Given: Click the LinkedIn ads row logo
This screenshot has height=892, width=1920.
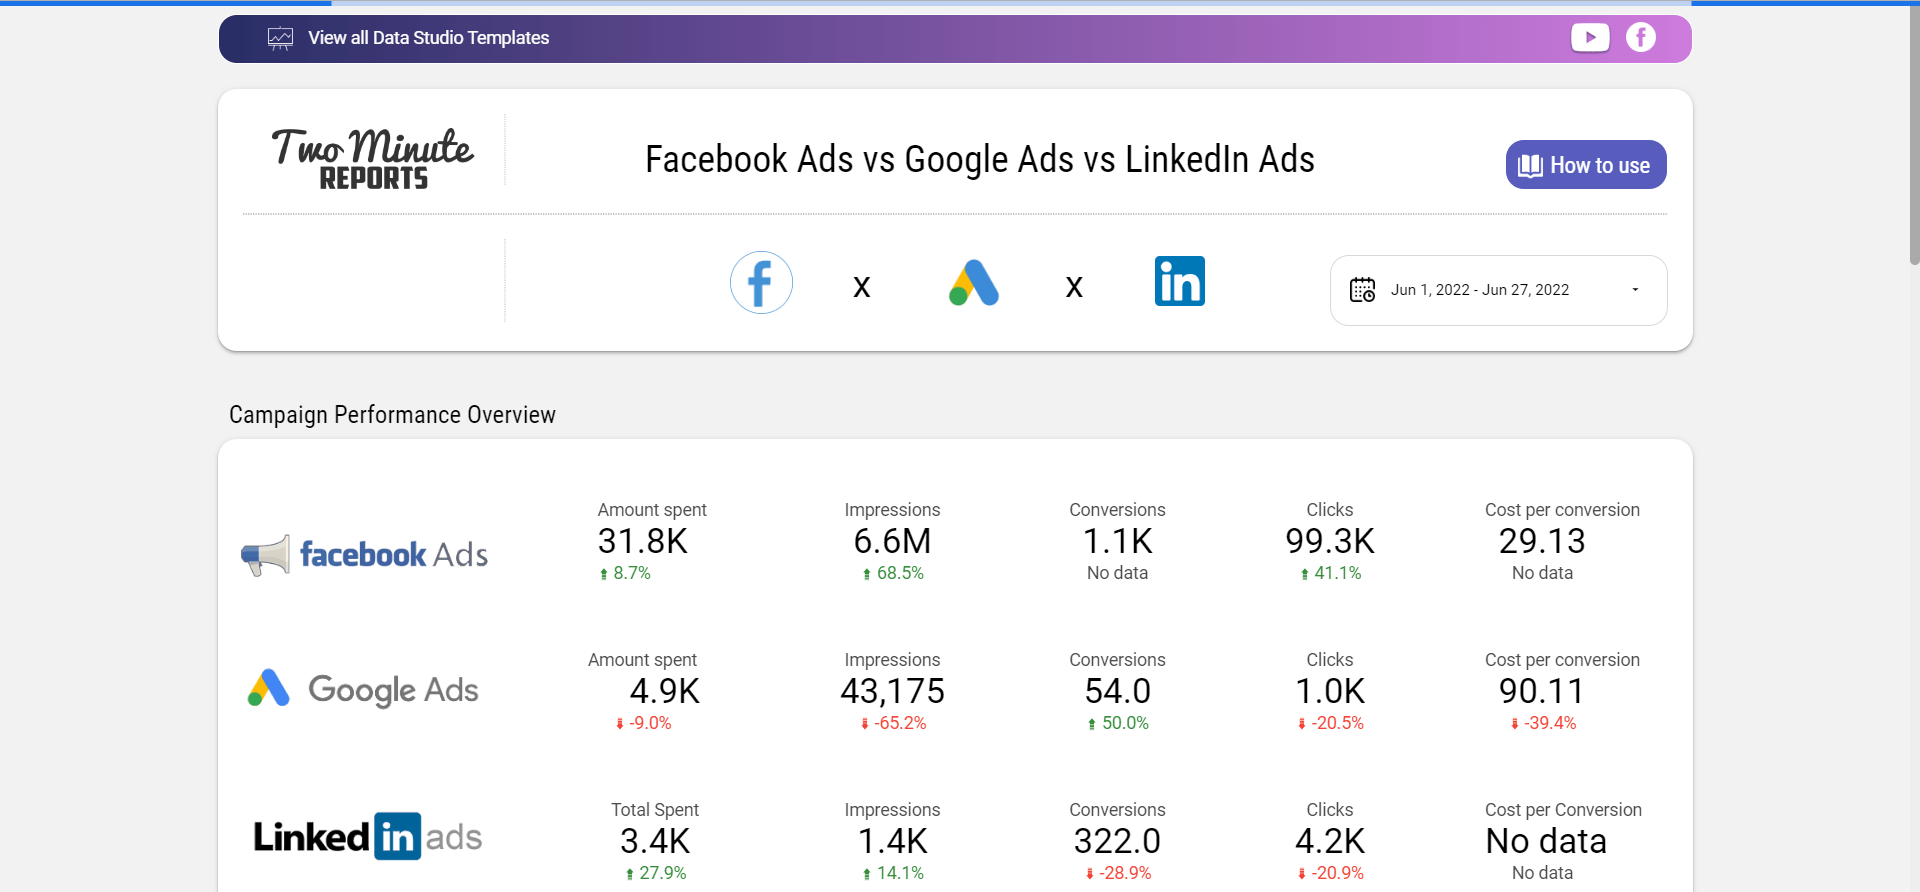Looking at the screenshot, I should coord(367,837).
